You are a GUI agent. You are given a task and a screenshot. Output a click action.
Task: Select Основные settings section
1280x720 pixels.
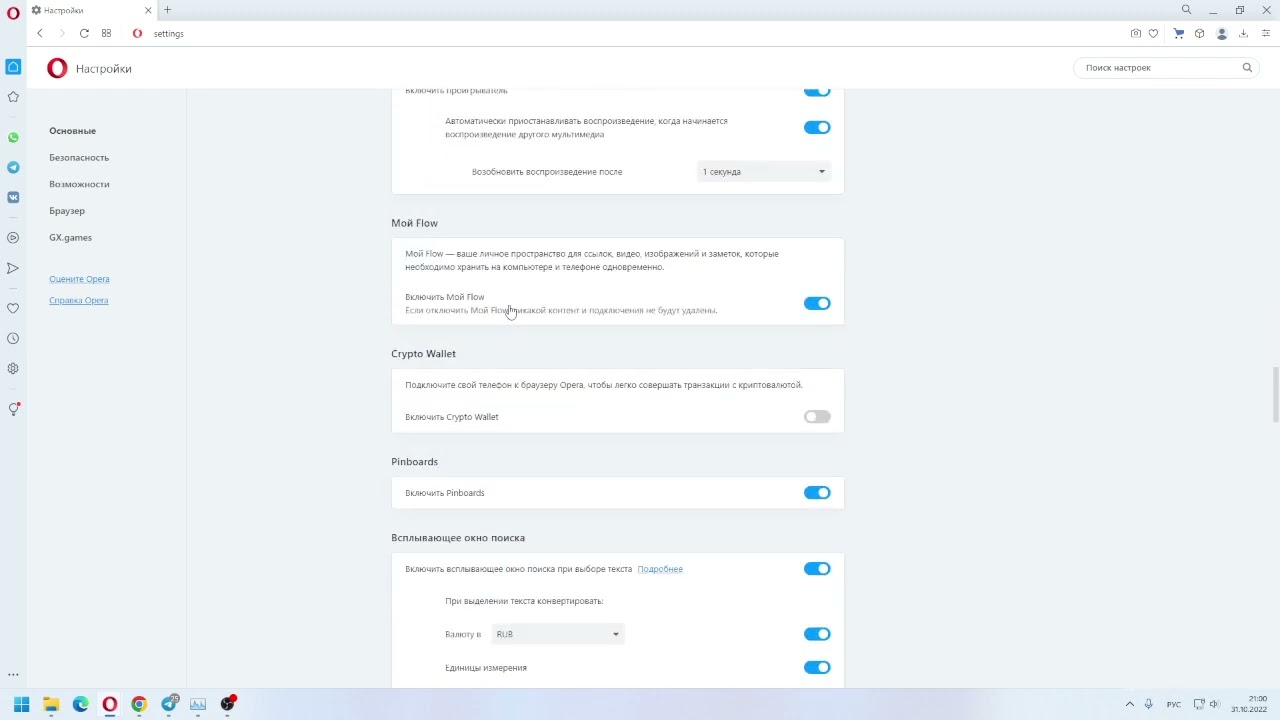point(73,131)
